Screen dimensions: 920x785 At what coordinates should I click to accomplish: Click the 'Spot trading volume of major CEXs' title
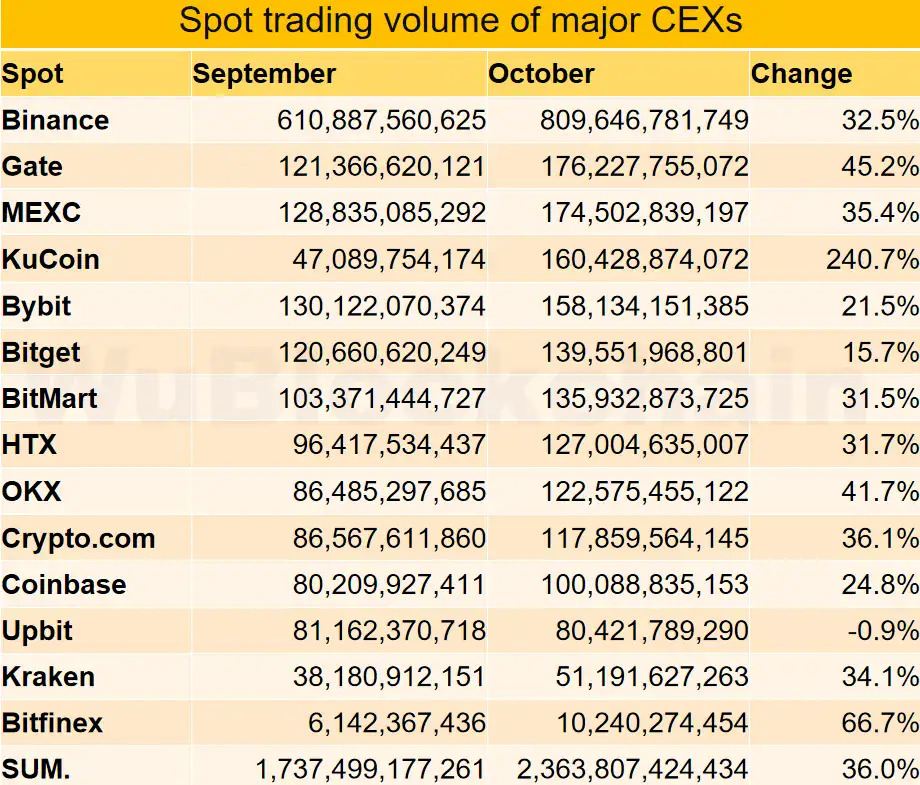460,21
